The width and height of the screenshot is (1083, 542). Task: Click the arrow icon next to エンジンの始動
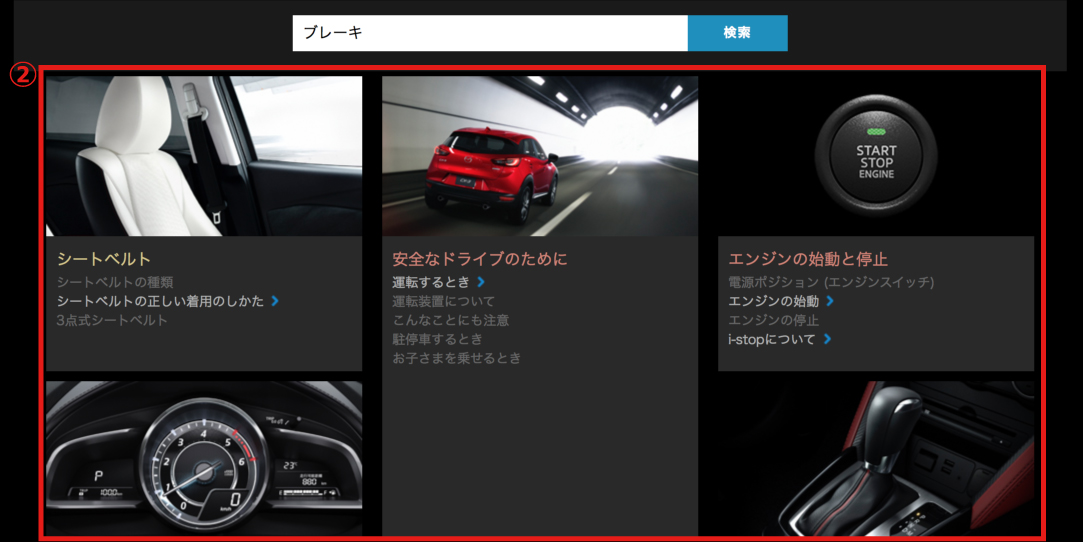click(830, 301)
